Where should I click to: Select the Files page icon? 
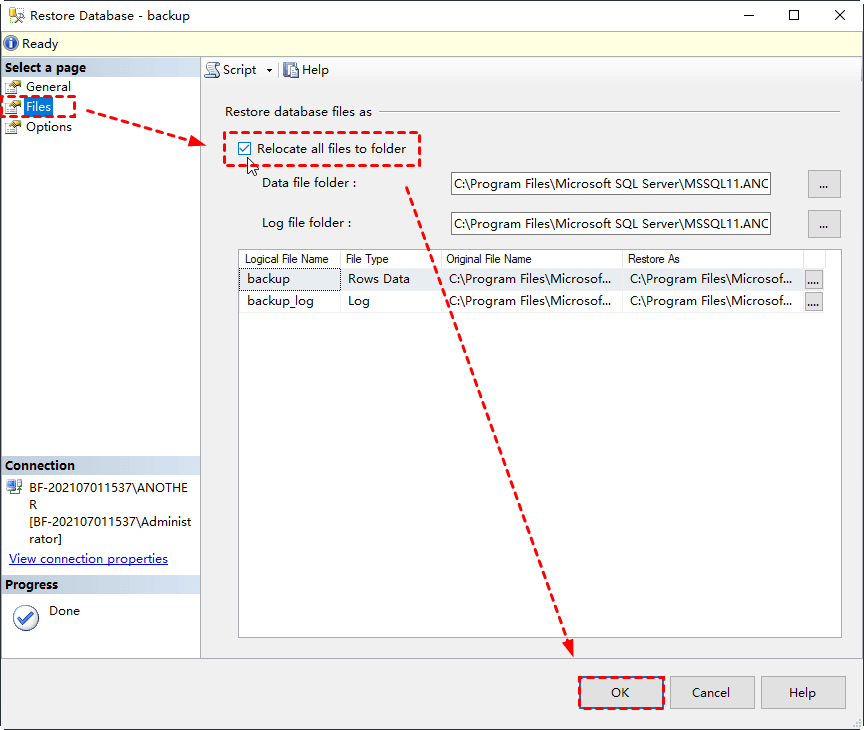(15, 106)
